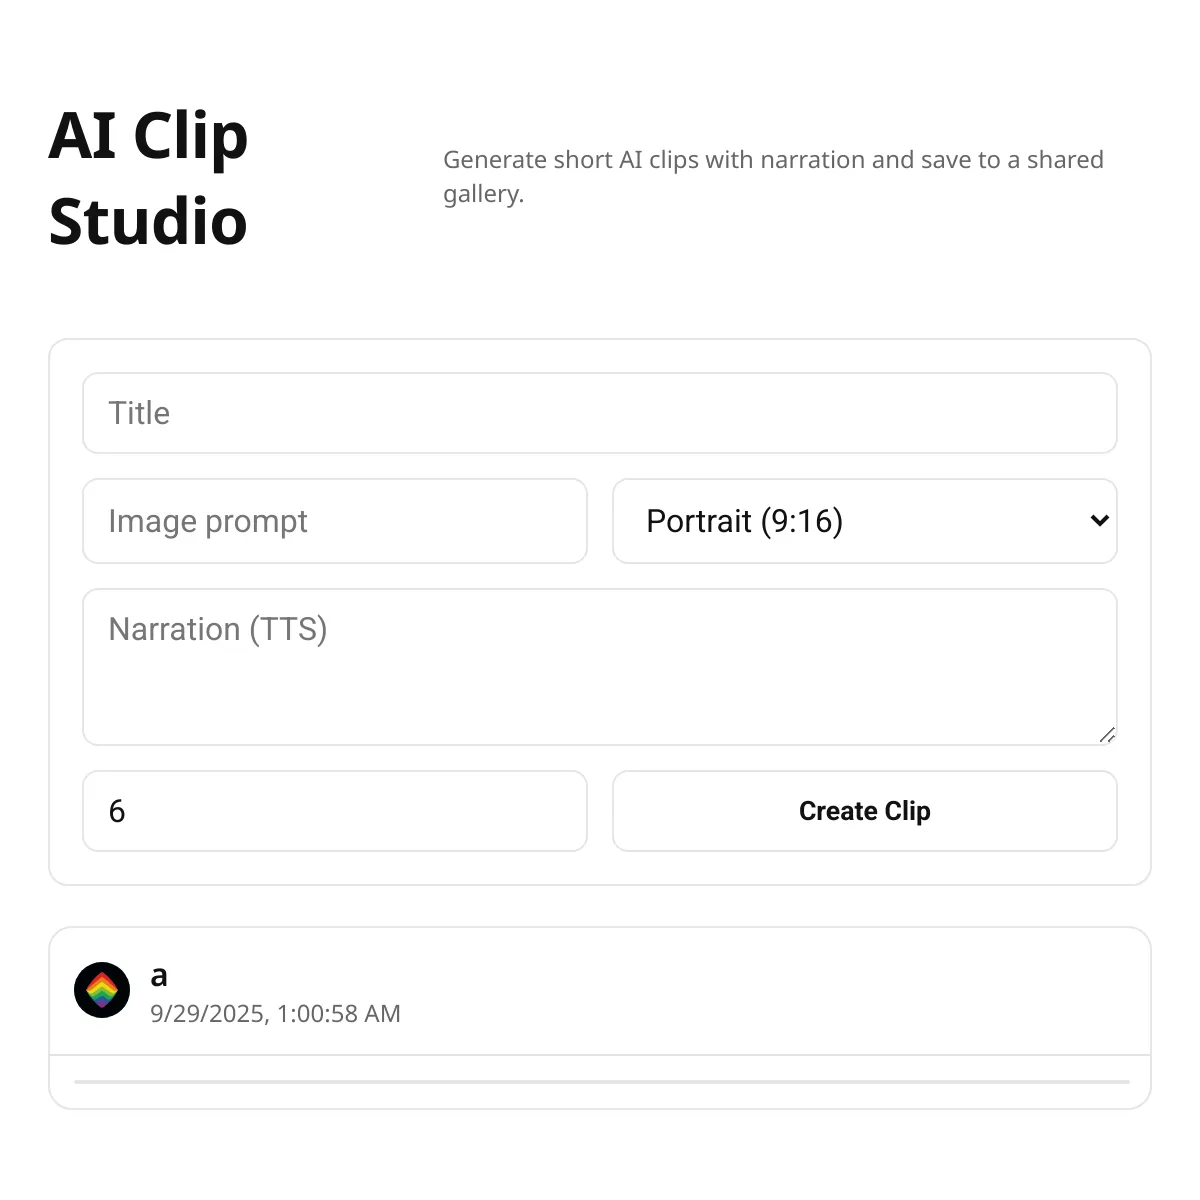Click the word "gallery." in the subtitle
The width and height of the screenshot is (1200, 1200).
[x=483, y=194]
